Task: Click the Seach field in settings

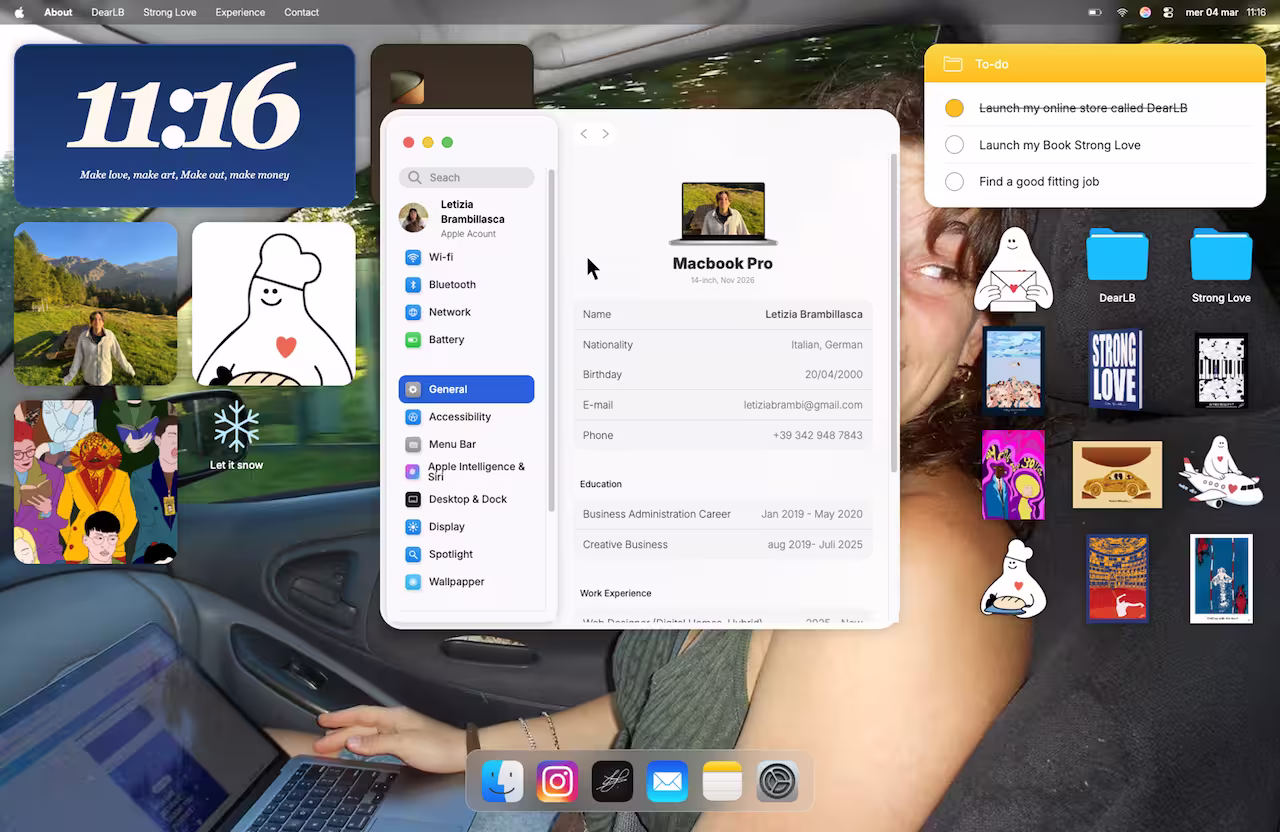Action: (x=466, y=177)
